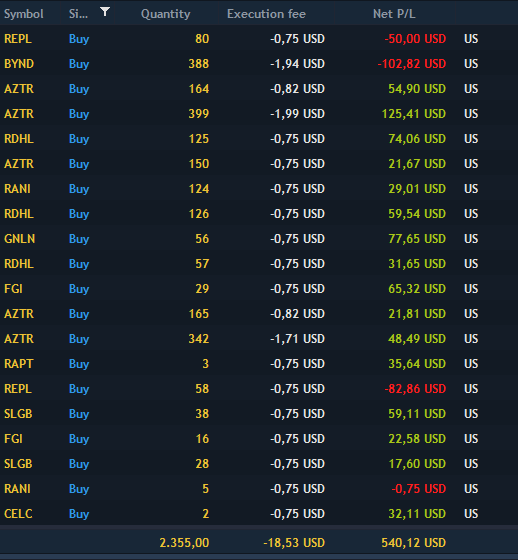518x560 pixels.
Task: Click the 77,65 USD net profit value
Action: click(x=417, y=239)
